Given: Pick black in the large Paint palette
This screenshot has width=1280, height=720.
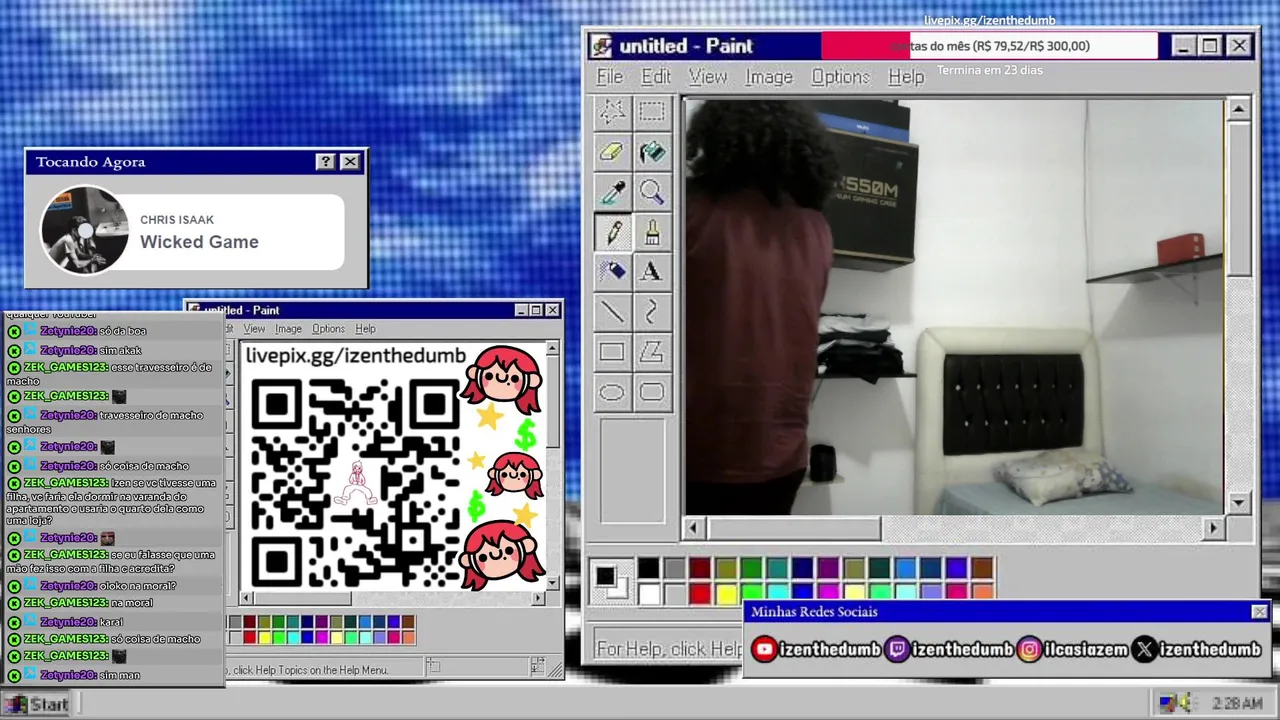Looking at the screenshot, I should pyautogui.click(x=649, y=569).
